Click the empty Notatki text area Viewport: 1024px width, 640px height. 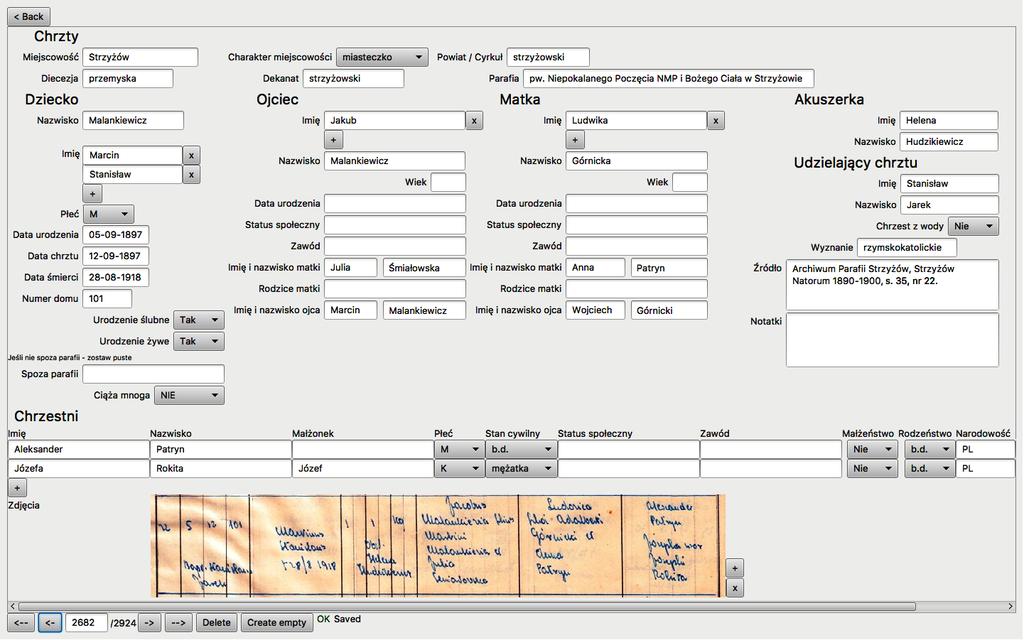coord(892,340)
